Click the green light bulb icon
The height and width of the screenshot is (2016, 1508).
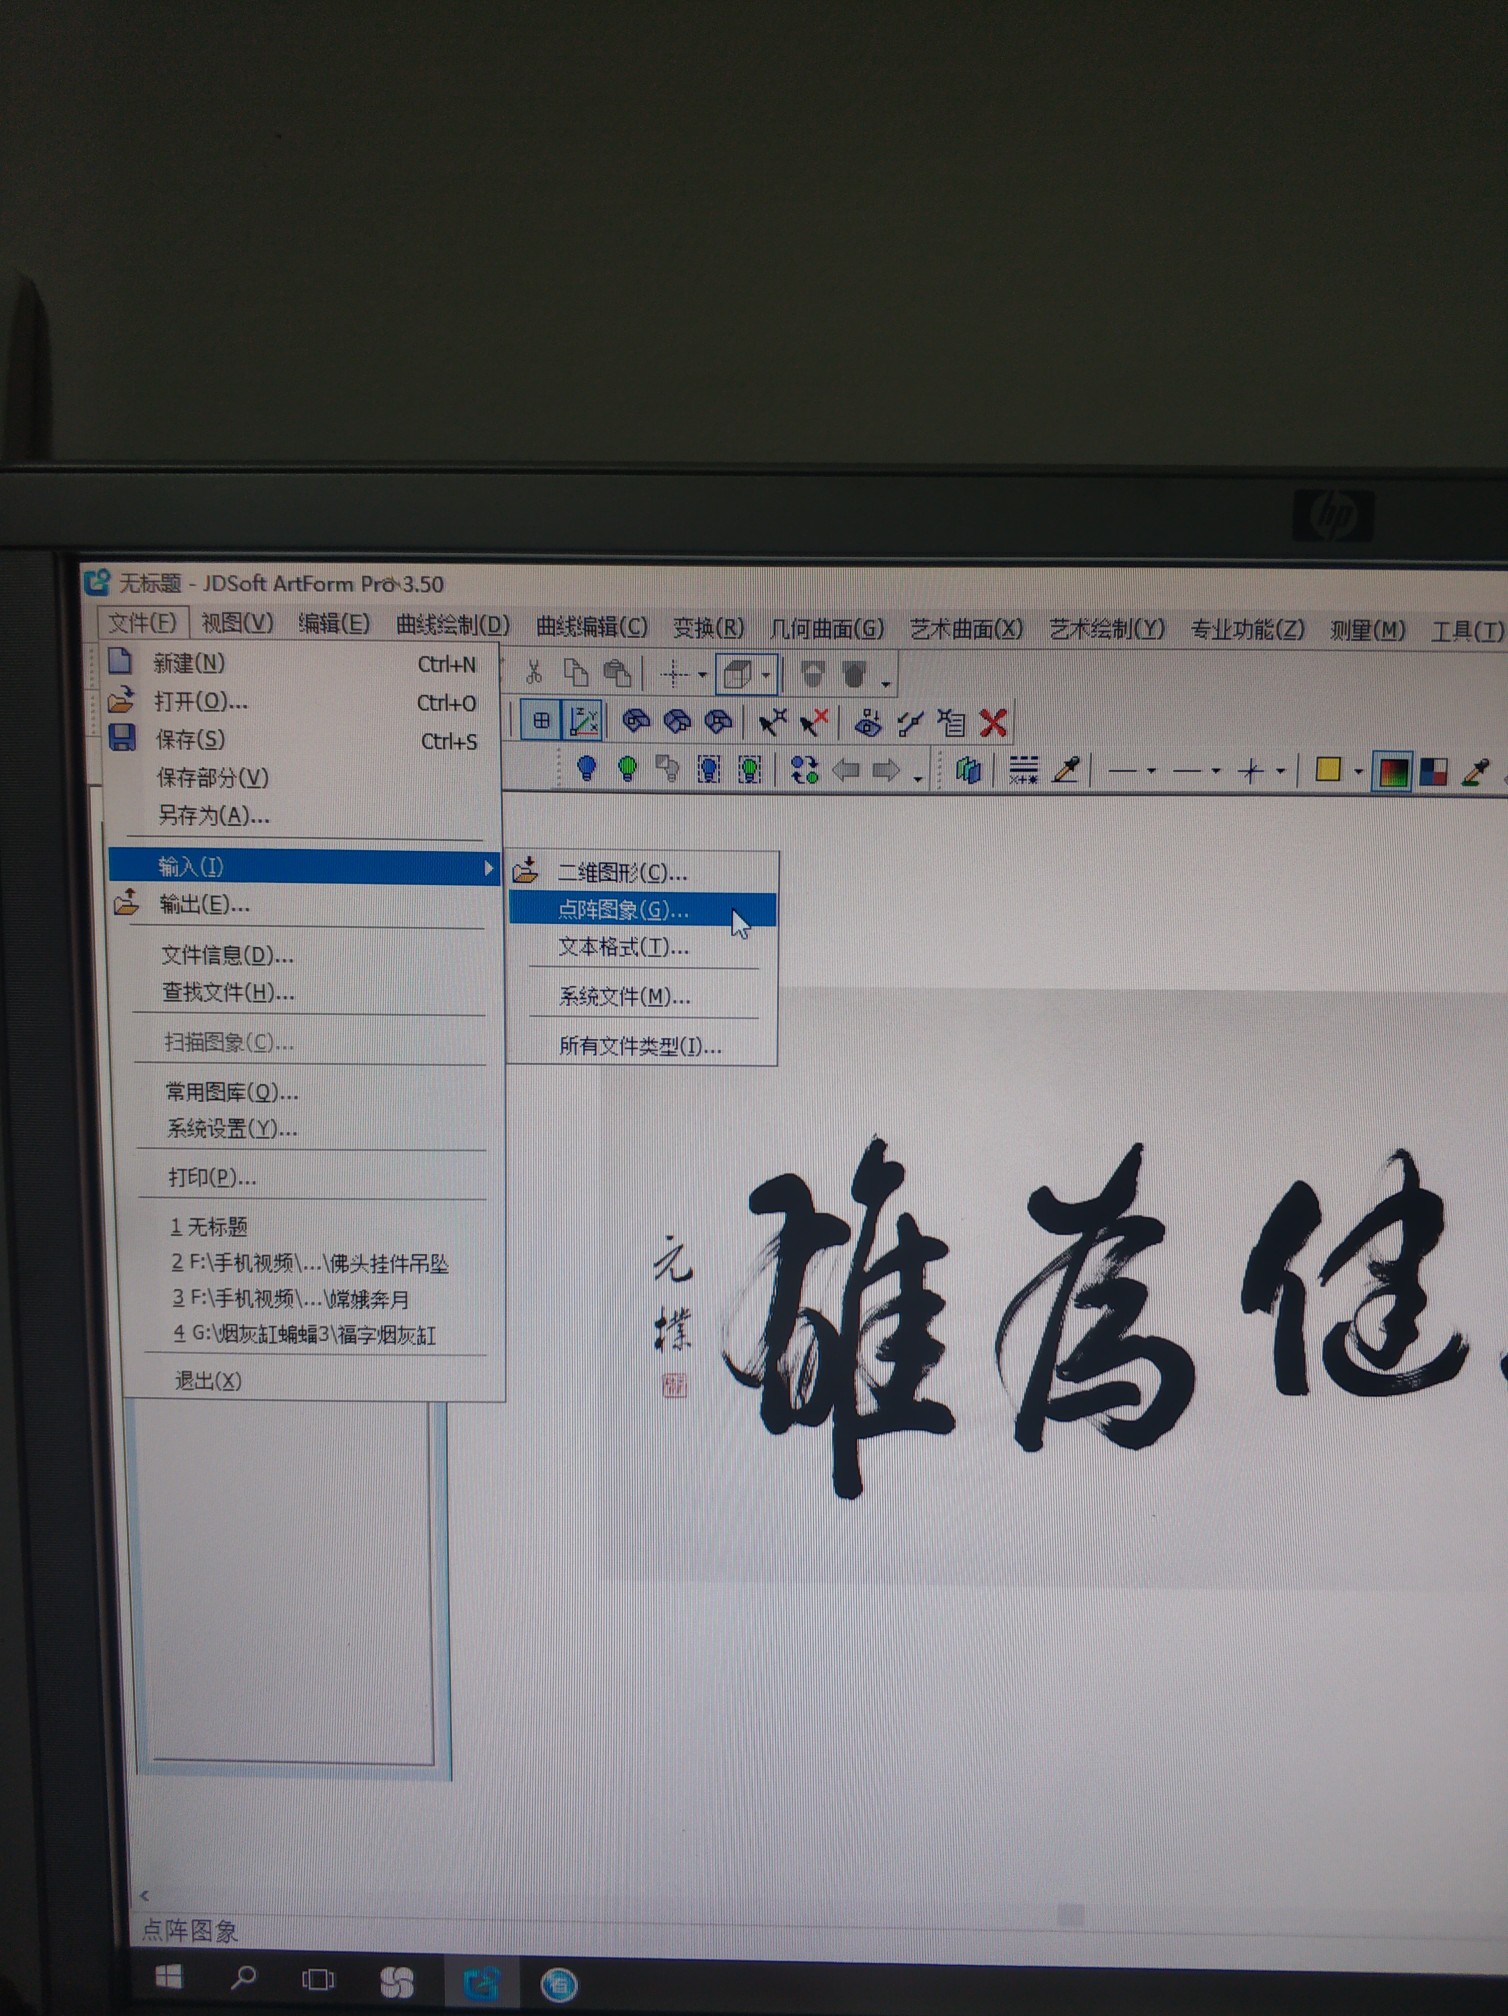point(628,769)
